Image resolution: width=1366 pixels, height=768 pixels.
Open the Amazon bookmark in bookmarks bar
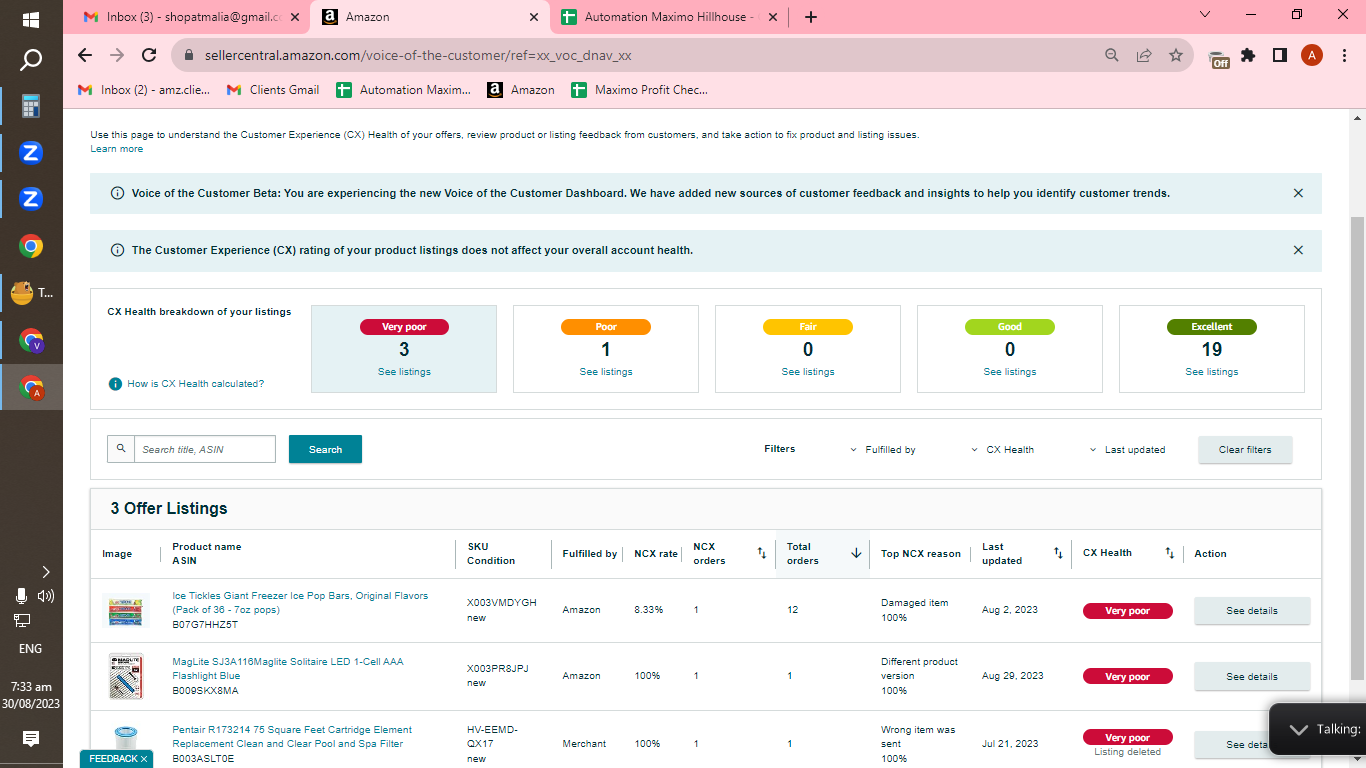click(521, 90)
